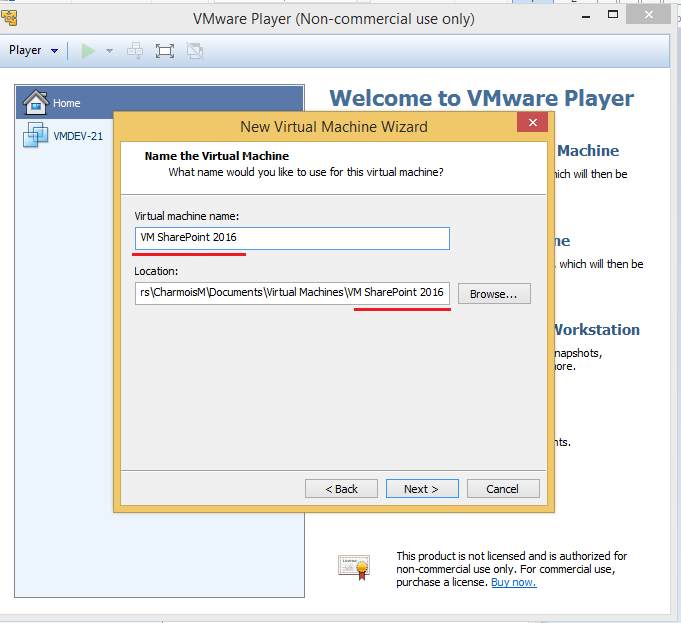Click the 'Name the Virtual Machine' heading
This screenshot has height=623, width=681.
coord(217,156)
